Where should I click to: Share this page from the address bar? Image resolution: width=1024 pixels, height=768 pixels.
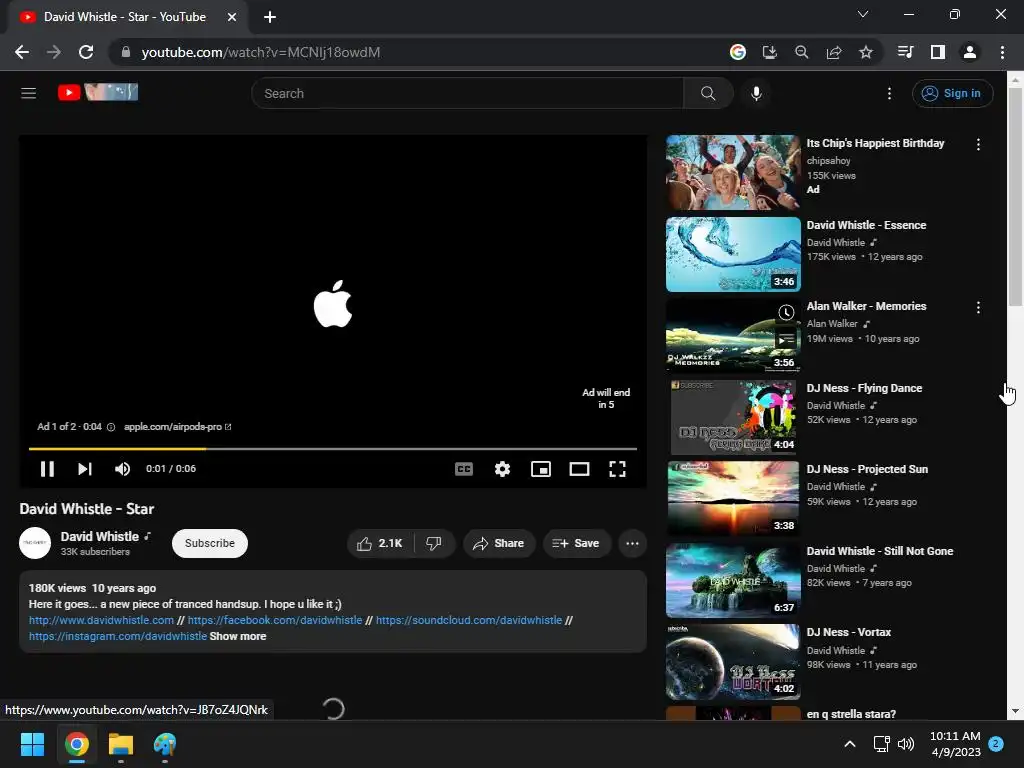(834, 52)
